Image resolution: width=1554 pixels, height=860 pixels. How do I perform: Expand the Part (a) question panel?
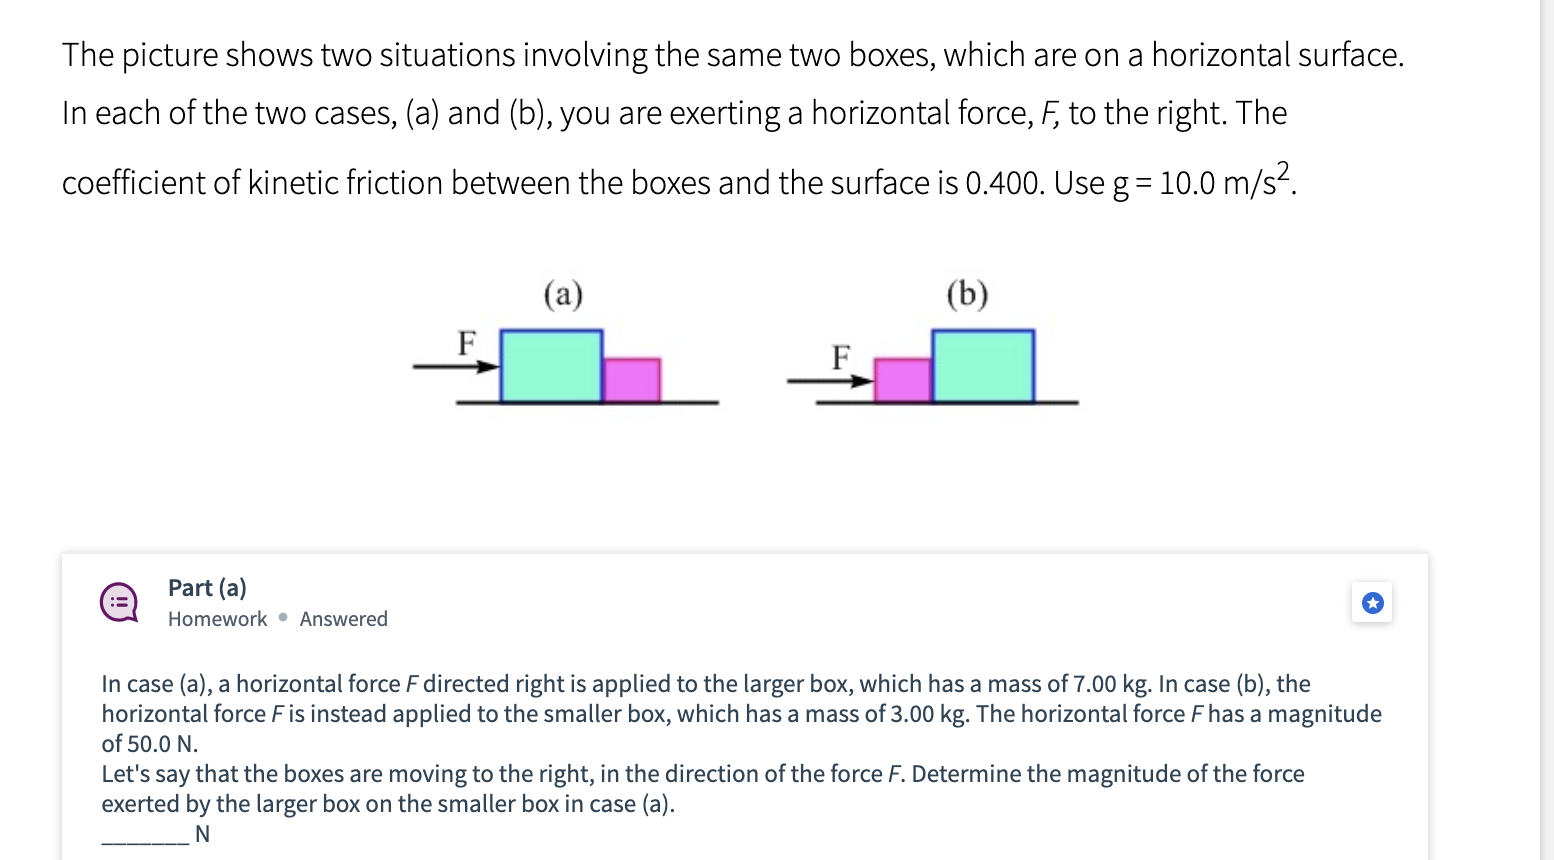click(x=205, y=588)
